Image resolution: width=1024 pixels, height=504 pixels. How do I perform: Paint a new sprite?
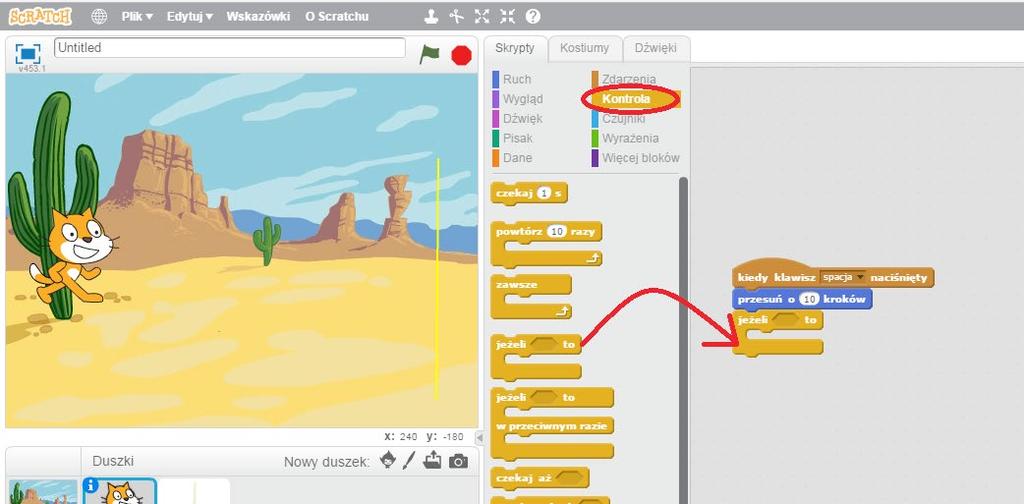(x=409, y=461)
